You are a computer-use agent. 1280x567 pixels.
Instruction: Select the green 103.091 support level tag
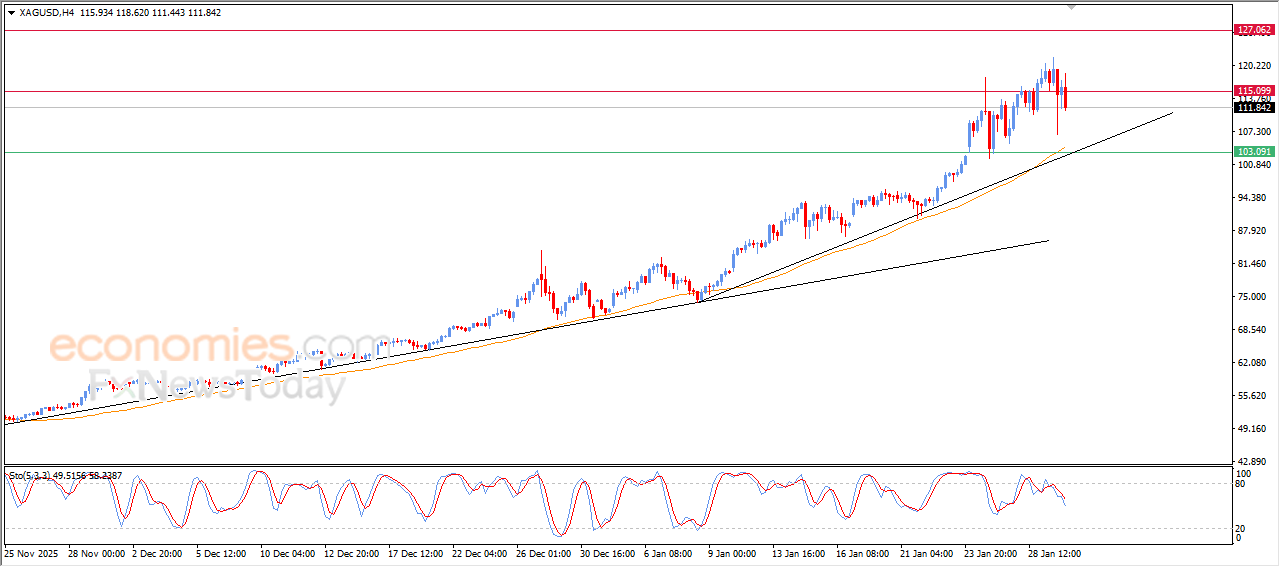(1254, 152)
